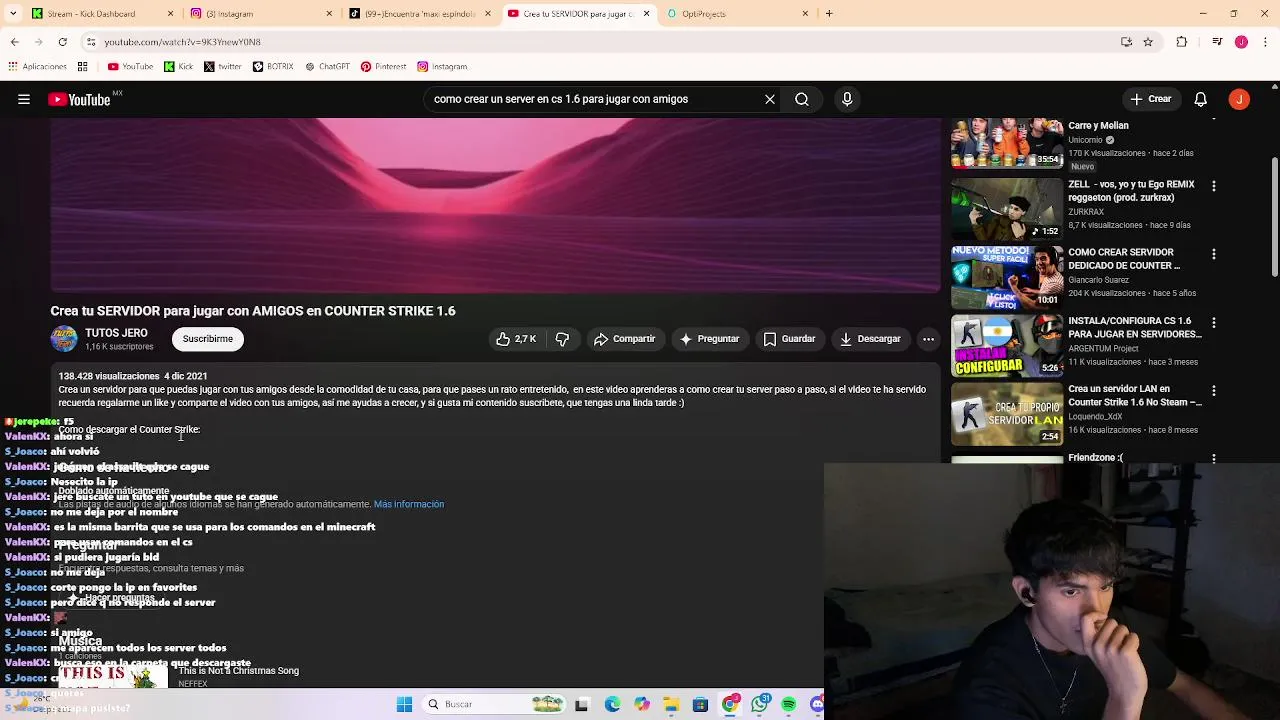Open Microsoft Store from taskbar
Viewport: 1280px width, 720px height.
700,704
